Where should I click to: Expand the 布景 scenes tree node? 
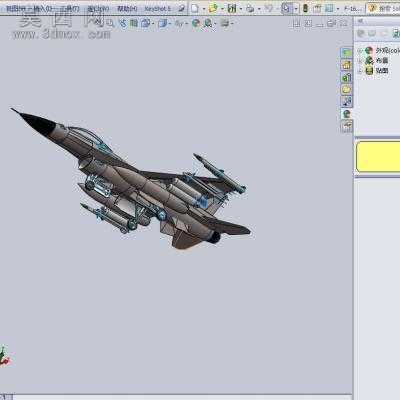point(360,61)
